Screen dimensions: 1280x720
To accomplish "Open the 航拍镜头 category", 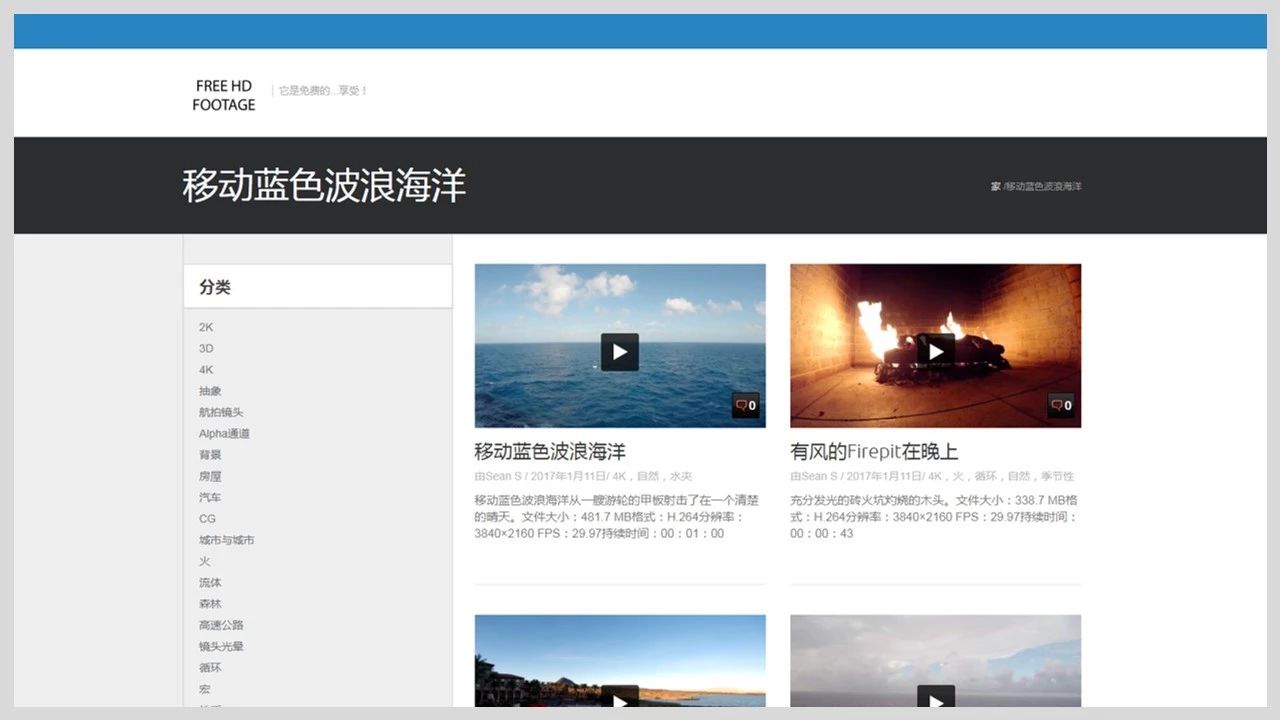I will pos(221,412).
